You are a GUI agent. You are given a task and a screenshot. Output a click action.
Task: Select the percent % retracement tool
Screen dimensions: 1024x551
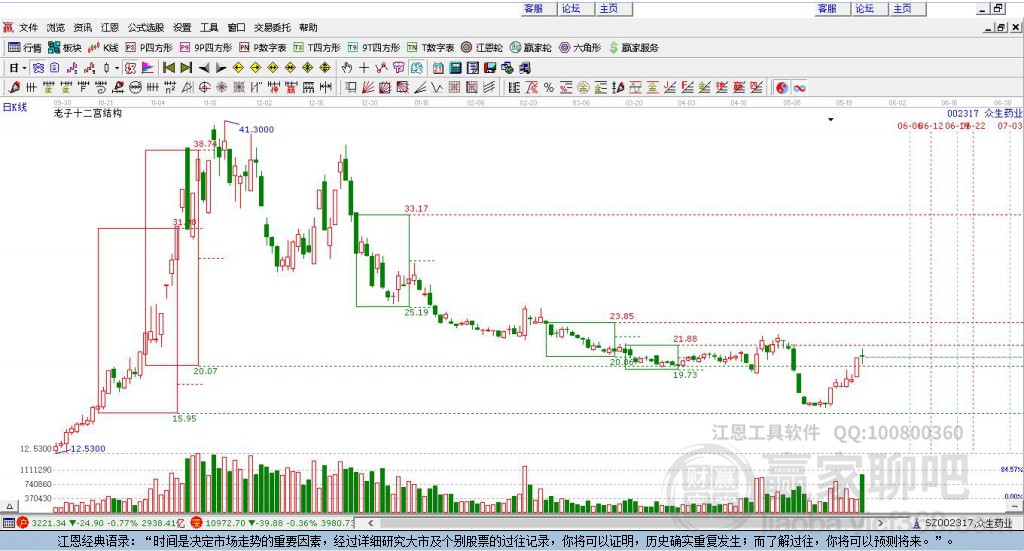[549, 87]
